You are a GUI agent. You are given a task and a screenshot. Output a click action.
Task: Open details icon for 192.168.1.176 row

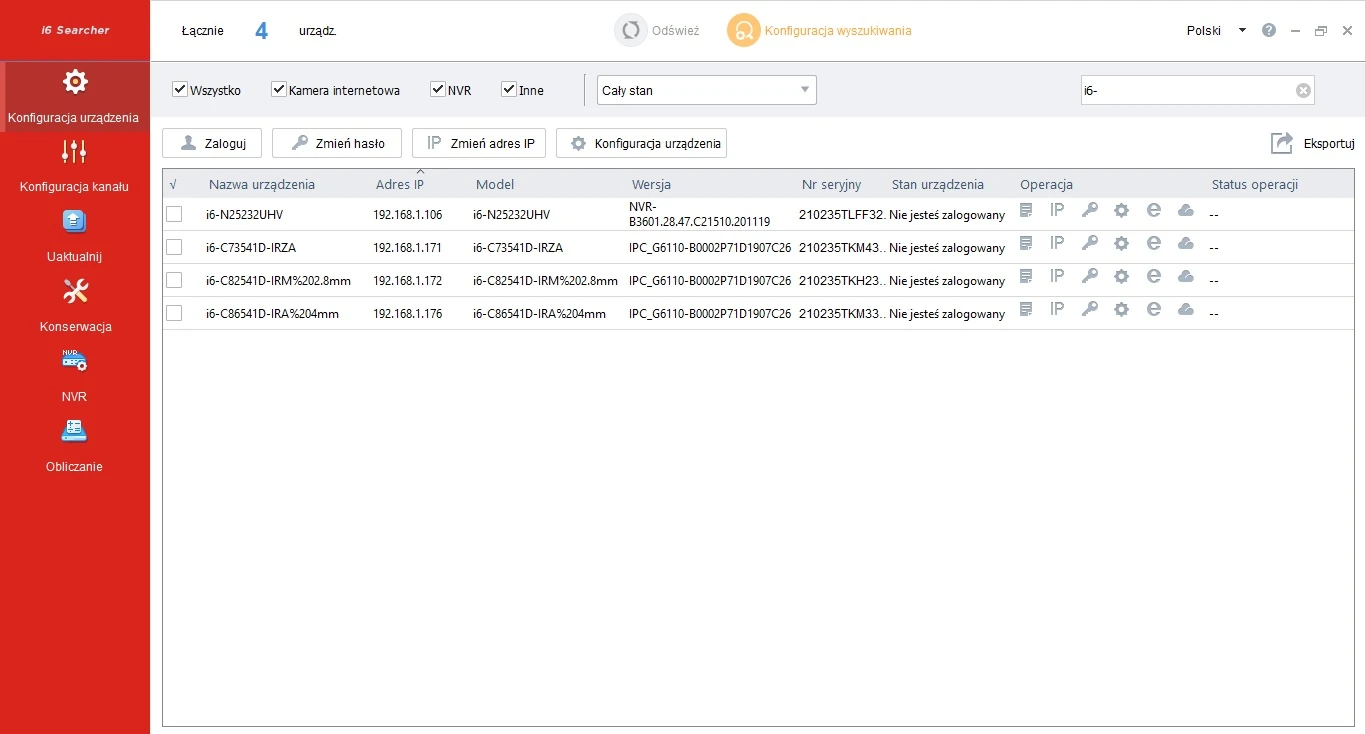point(1026,309)
